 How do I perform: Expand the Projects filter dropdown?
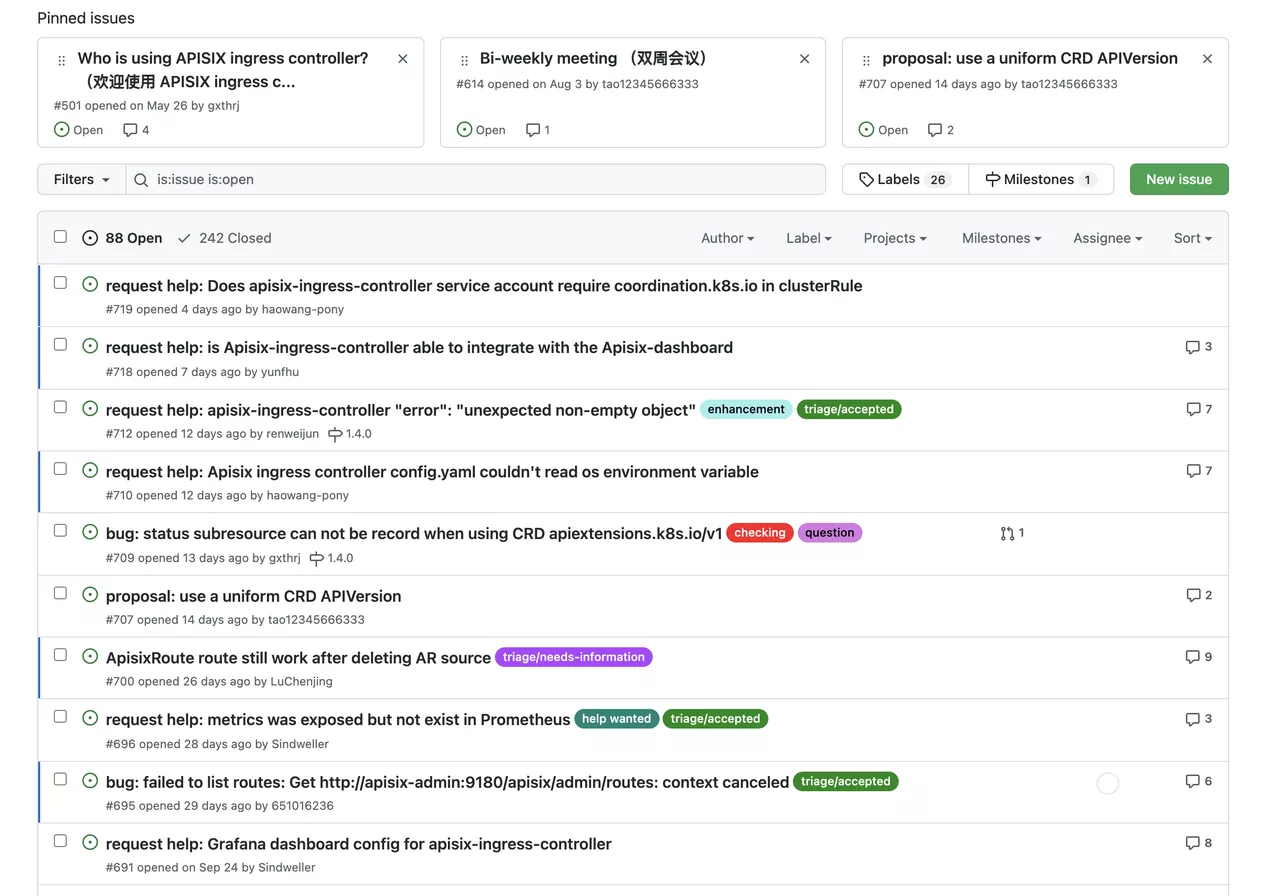pyautogui.click(x=895, y=238)
